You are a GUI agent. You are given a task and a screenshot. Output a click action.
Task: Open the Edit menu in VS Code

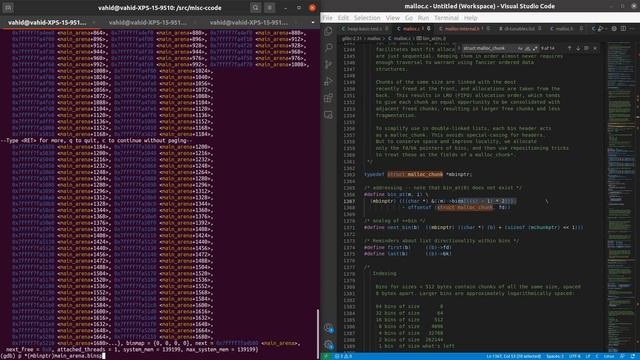pos(343,18)
